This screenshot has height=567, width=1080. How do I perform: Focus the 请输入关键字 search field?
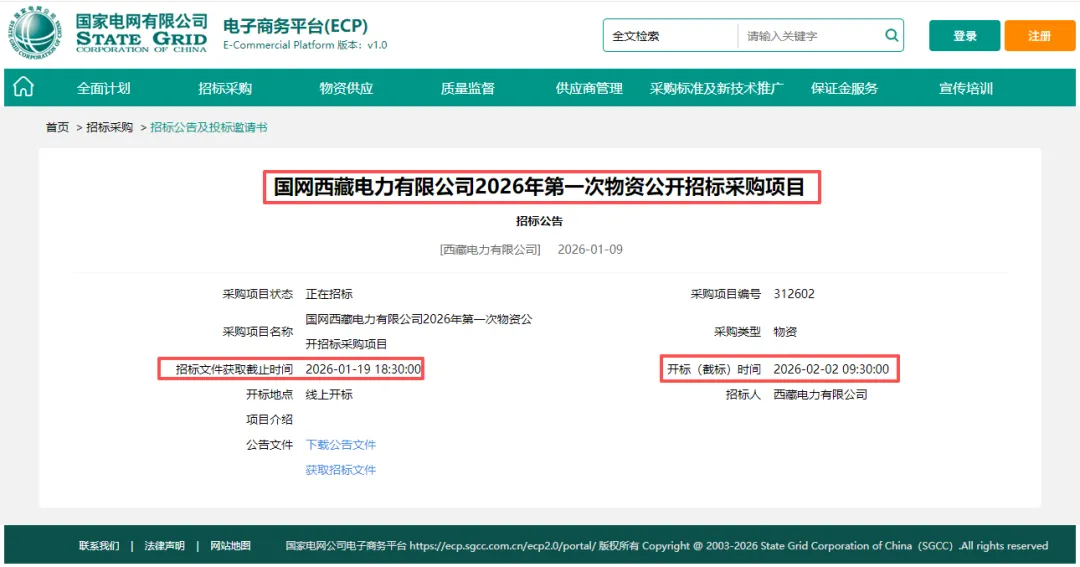811,36
